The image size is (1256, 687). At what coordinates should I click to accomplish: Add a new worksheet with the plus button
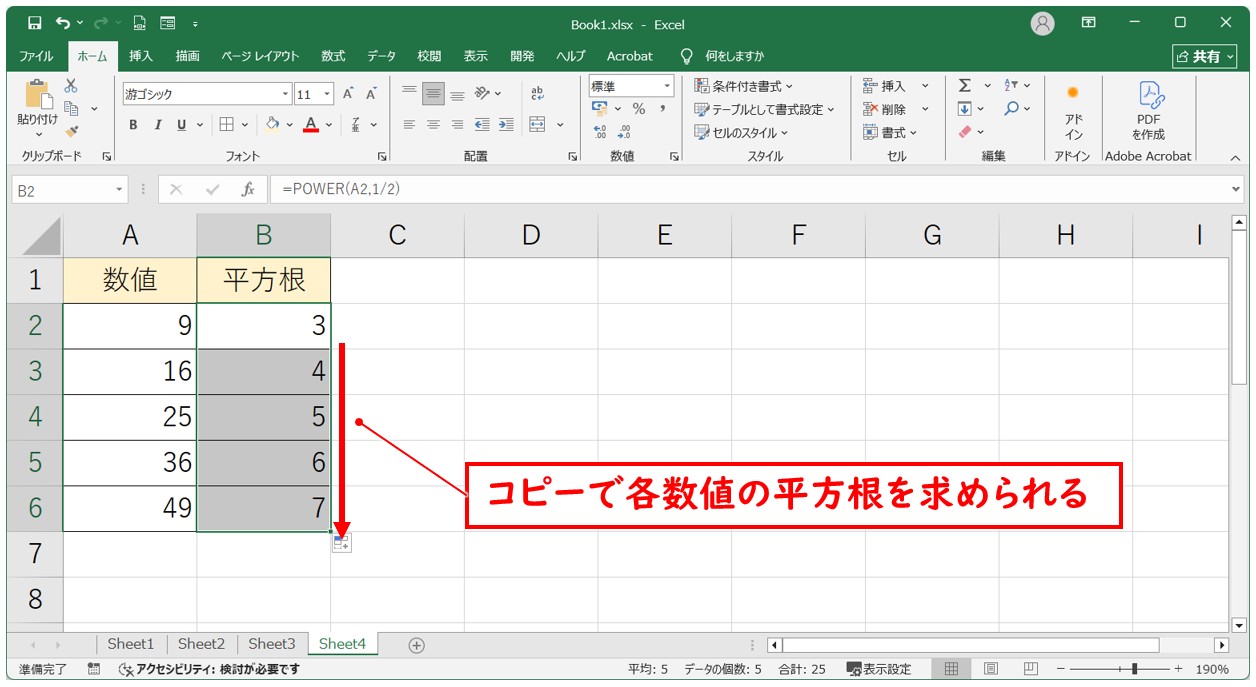pyautogui.click(x=414, y=644)
